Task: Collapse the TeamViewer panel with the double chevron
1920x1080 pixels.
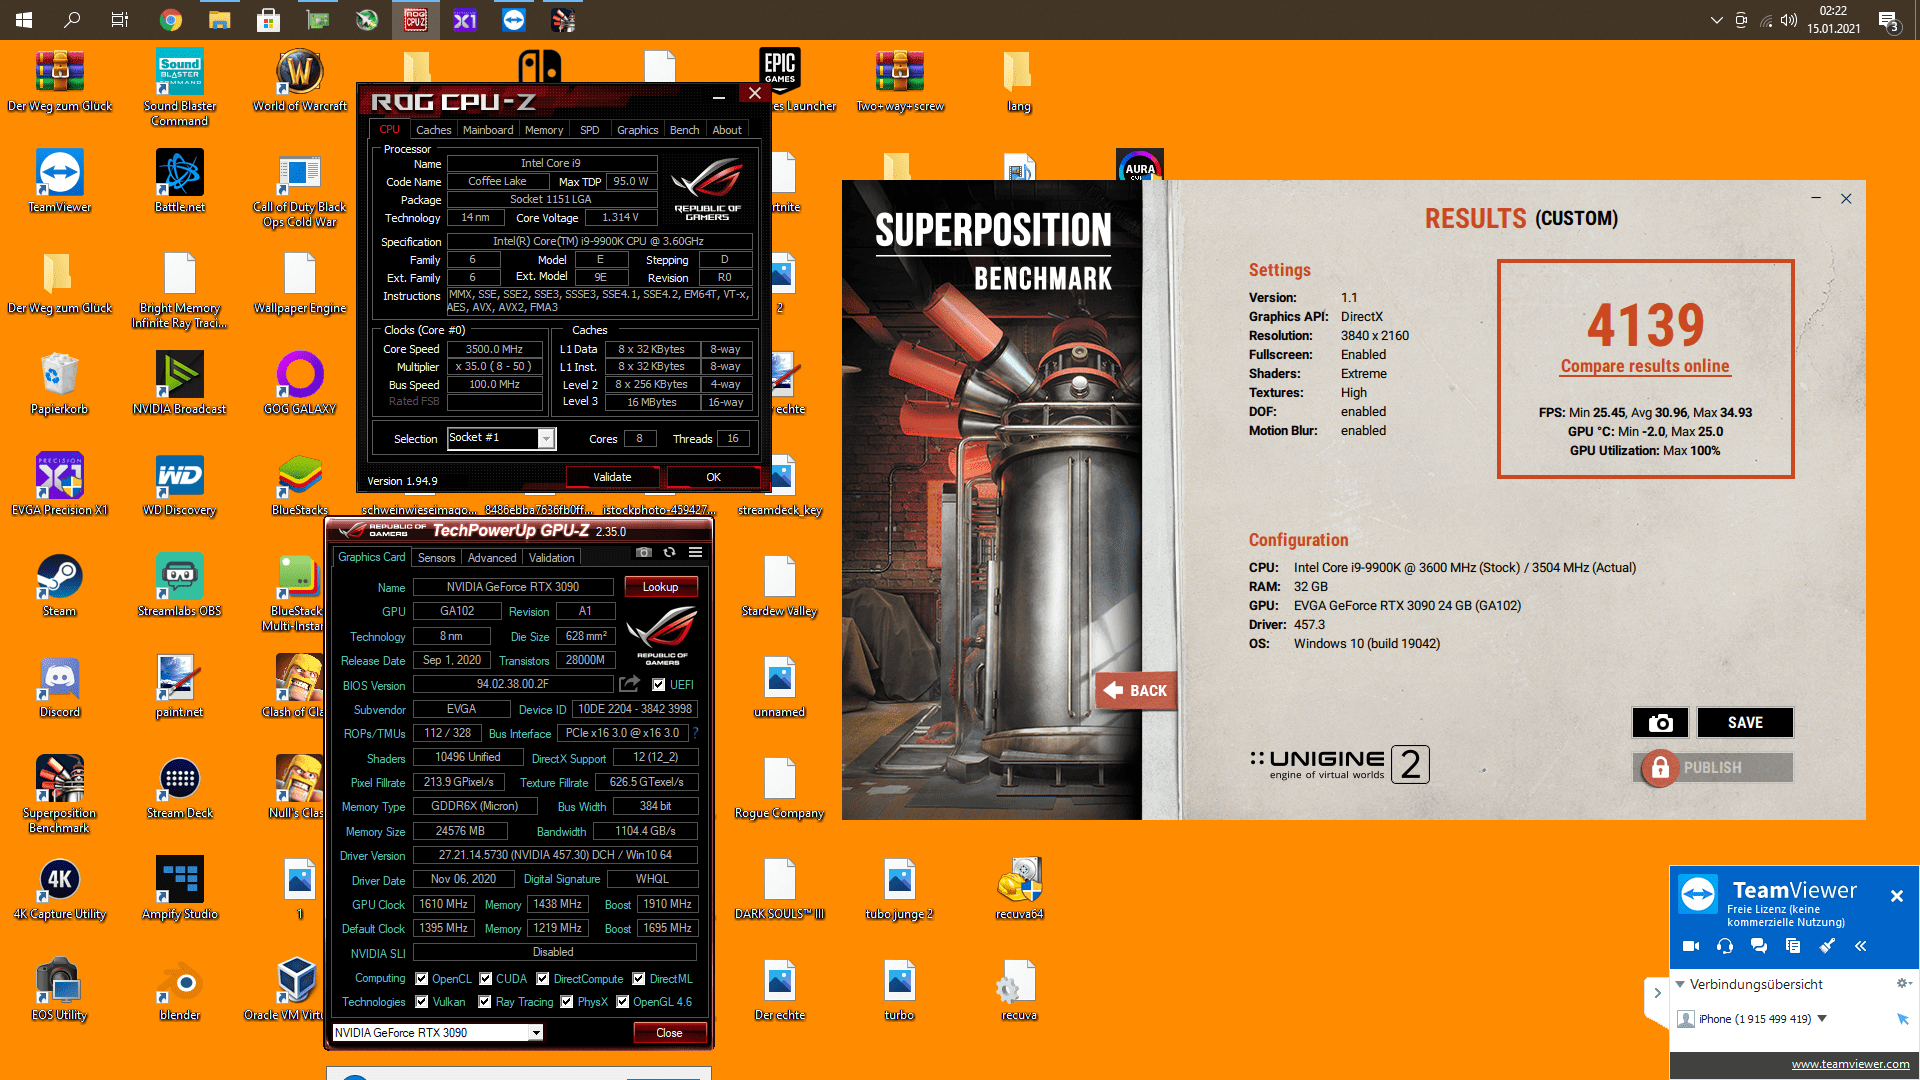Action: pyautogui.click(x=1861, y=946)
